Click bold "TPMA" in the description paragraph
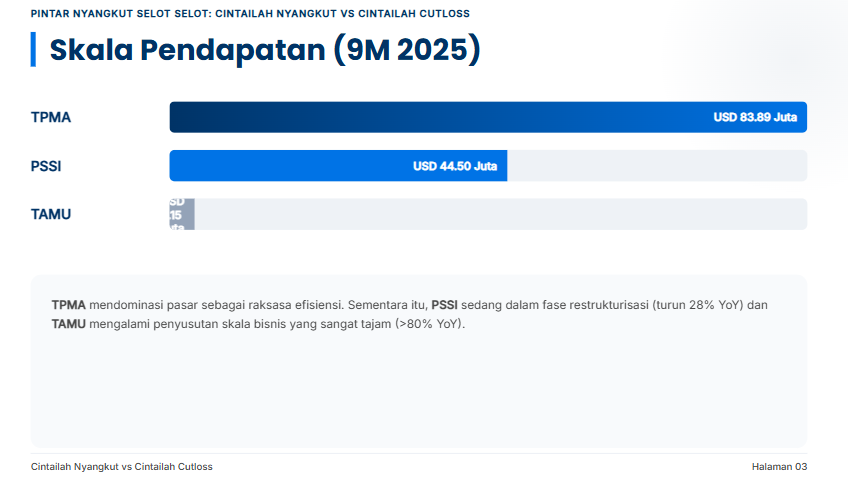This screenshot has width=848, height=488. coord(68,305)
